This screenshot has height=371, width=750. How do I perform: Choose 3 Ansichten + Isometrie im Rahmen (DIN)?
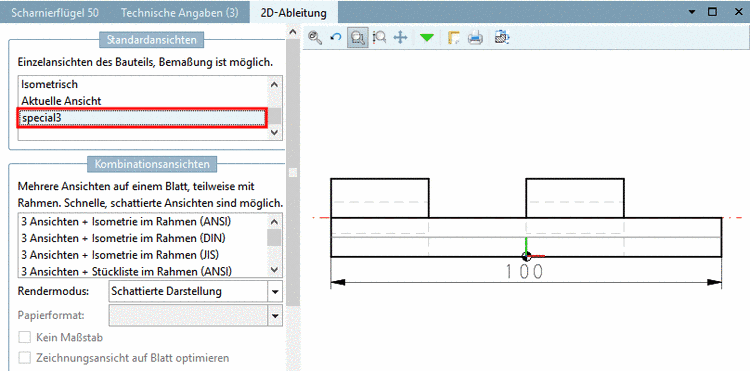(x=143, y=238)
